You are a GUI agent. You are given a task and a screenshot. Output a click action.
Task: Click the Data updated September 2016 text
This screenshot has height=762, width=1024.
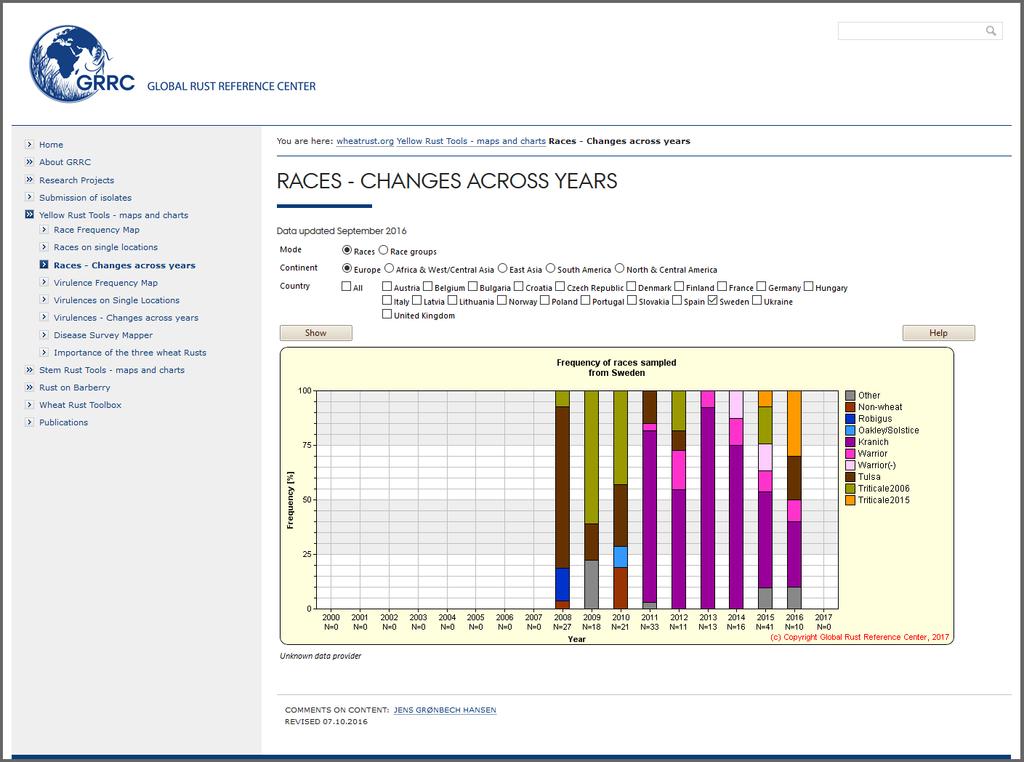click(342, 231)
